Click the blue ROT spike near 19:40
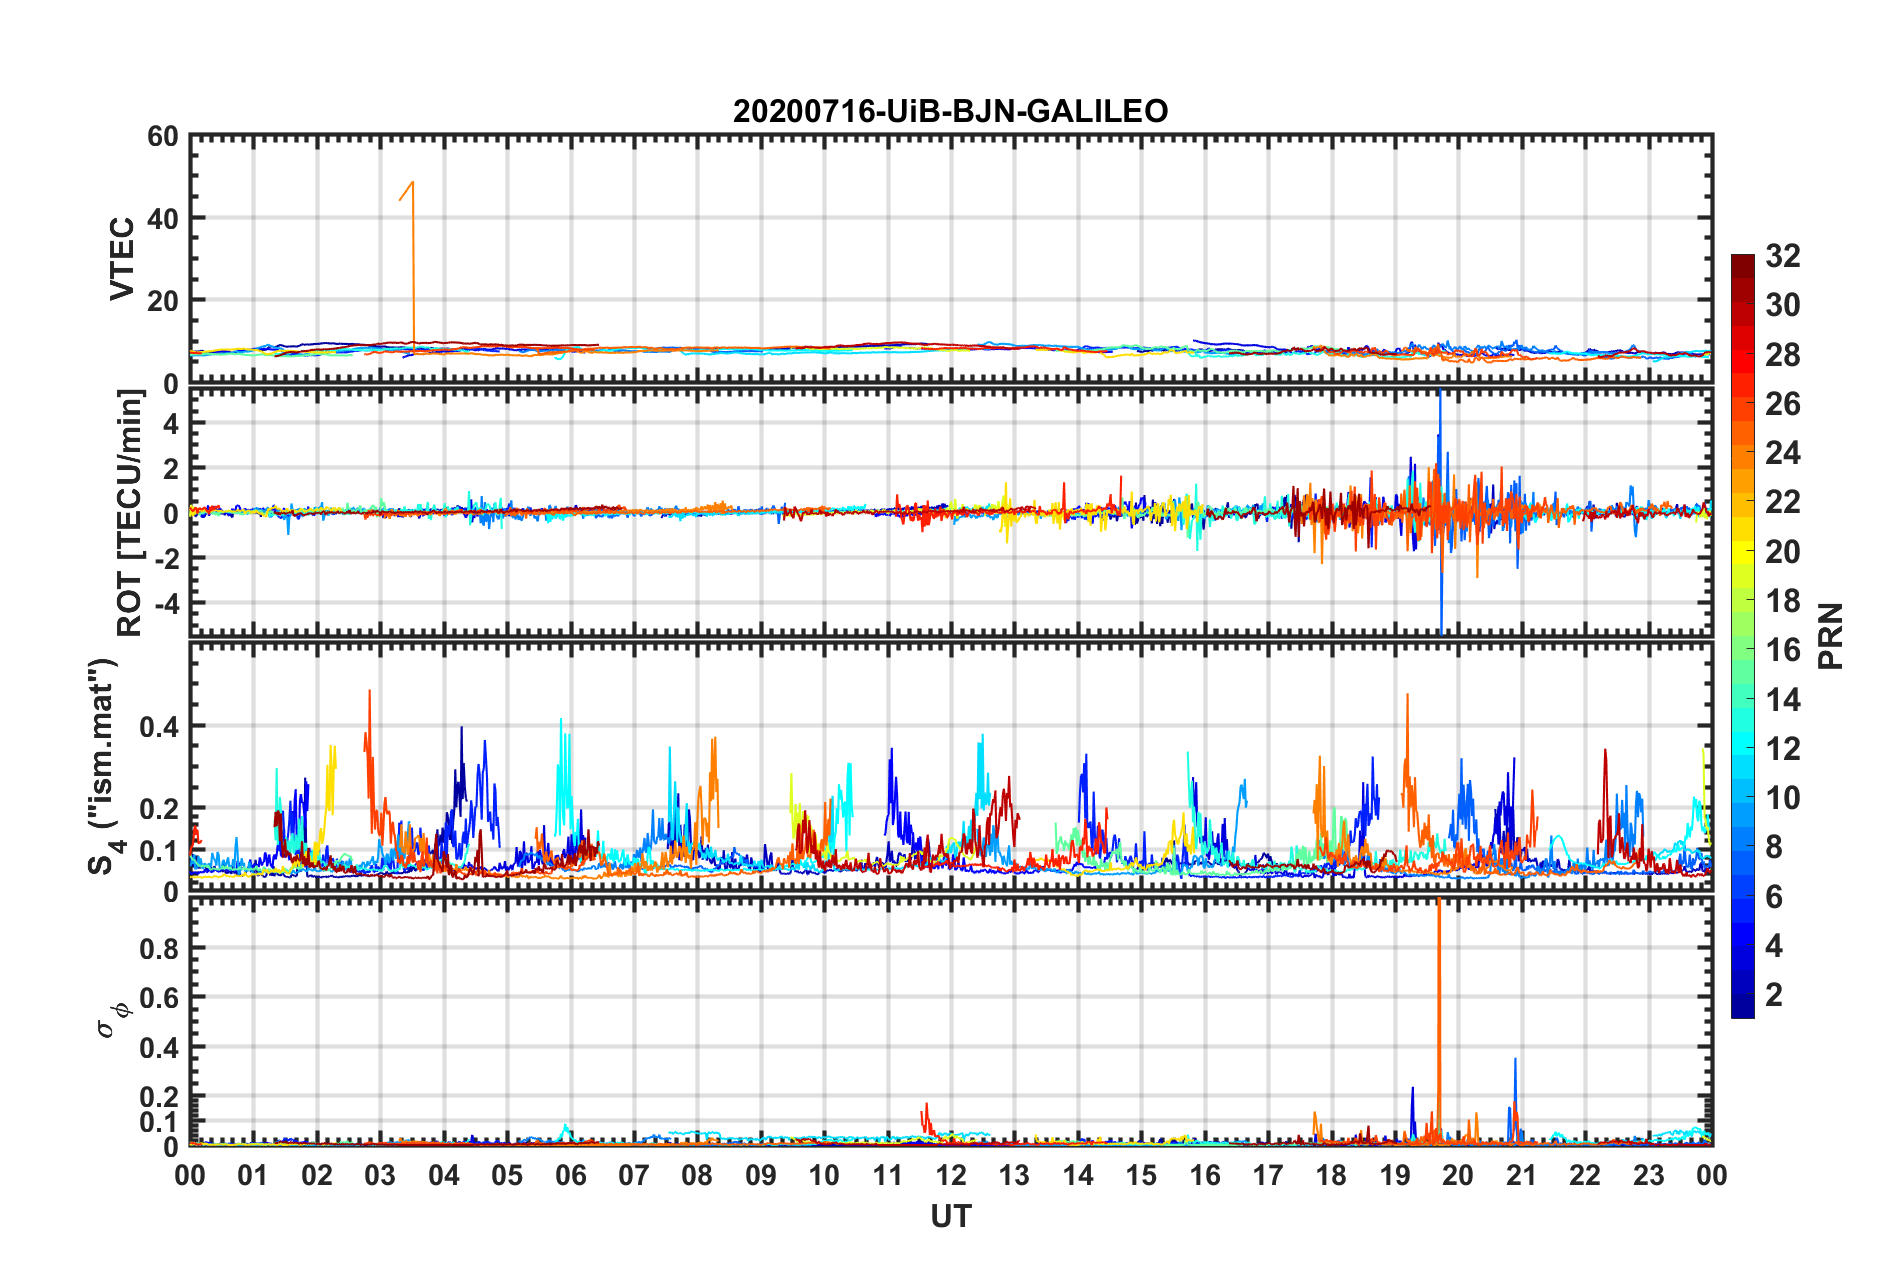1902x1272 pixels. (1440, 510)
